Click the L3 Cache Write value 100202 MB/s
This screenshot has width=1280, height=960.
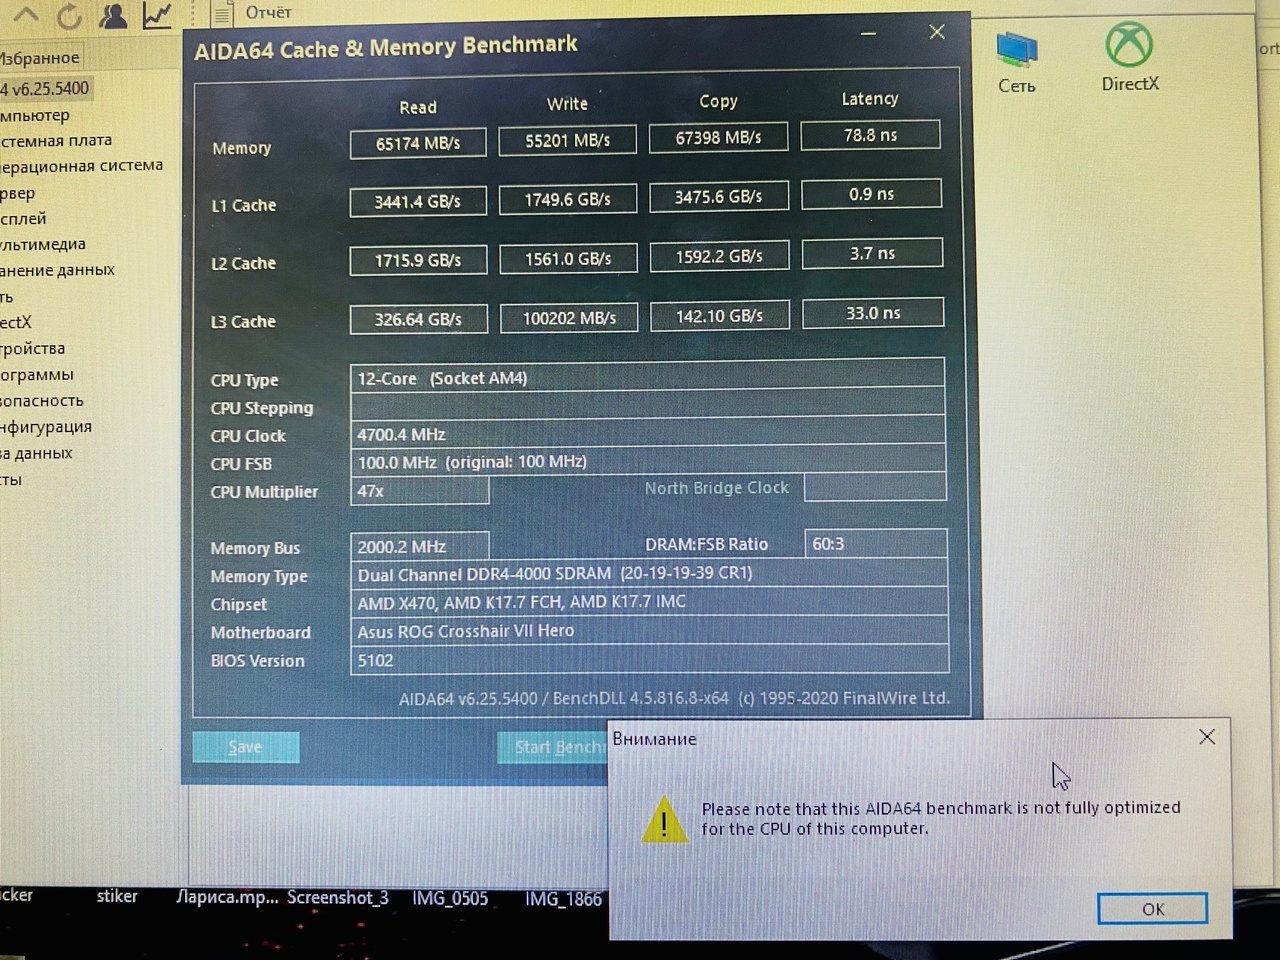(x=569, y=317)
